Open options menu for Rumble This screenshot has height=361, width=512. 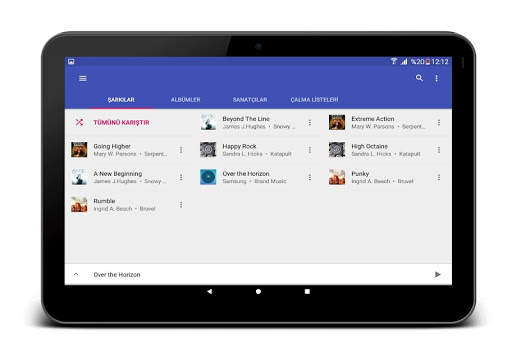click(x=181, y=204)
